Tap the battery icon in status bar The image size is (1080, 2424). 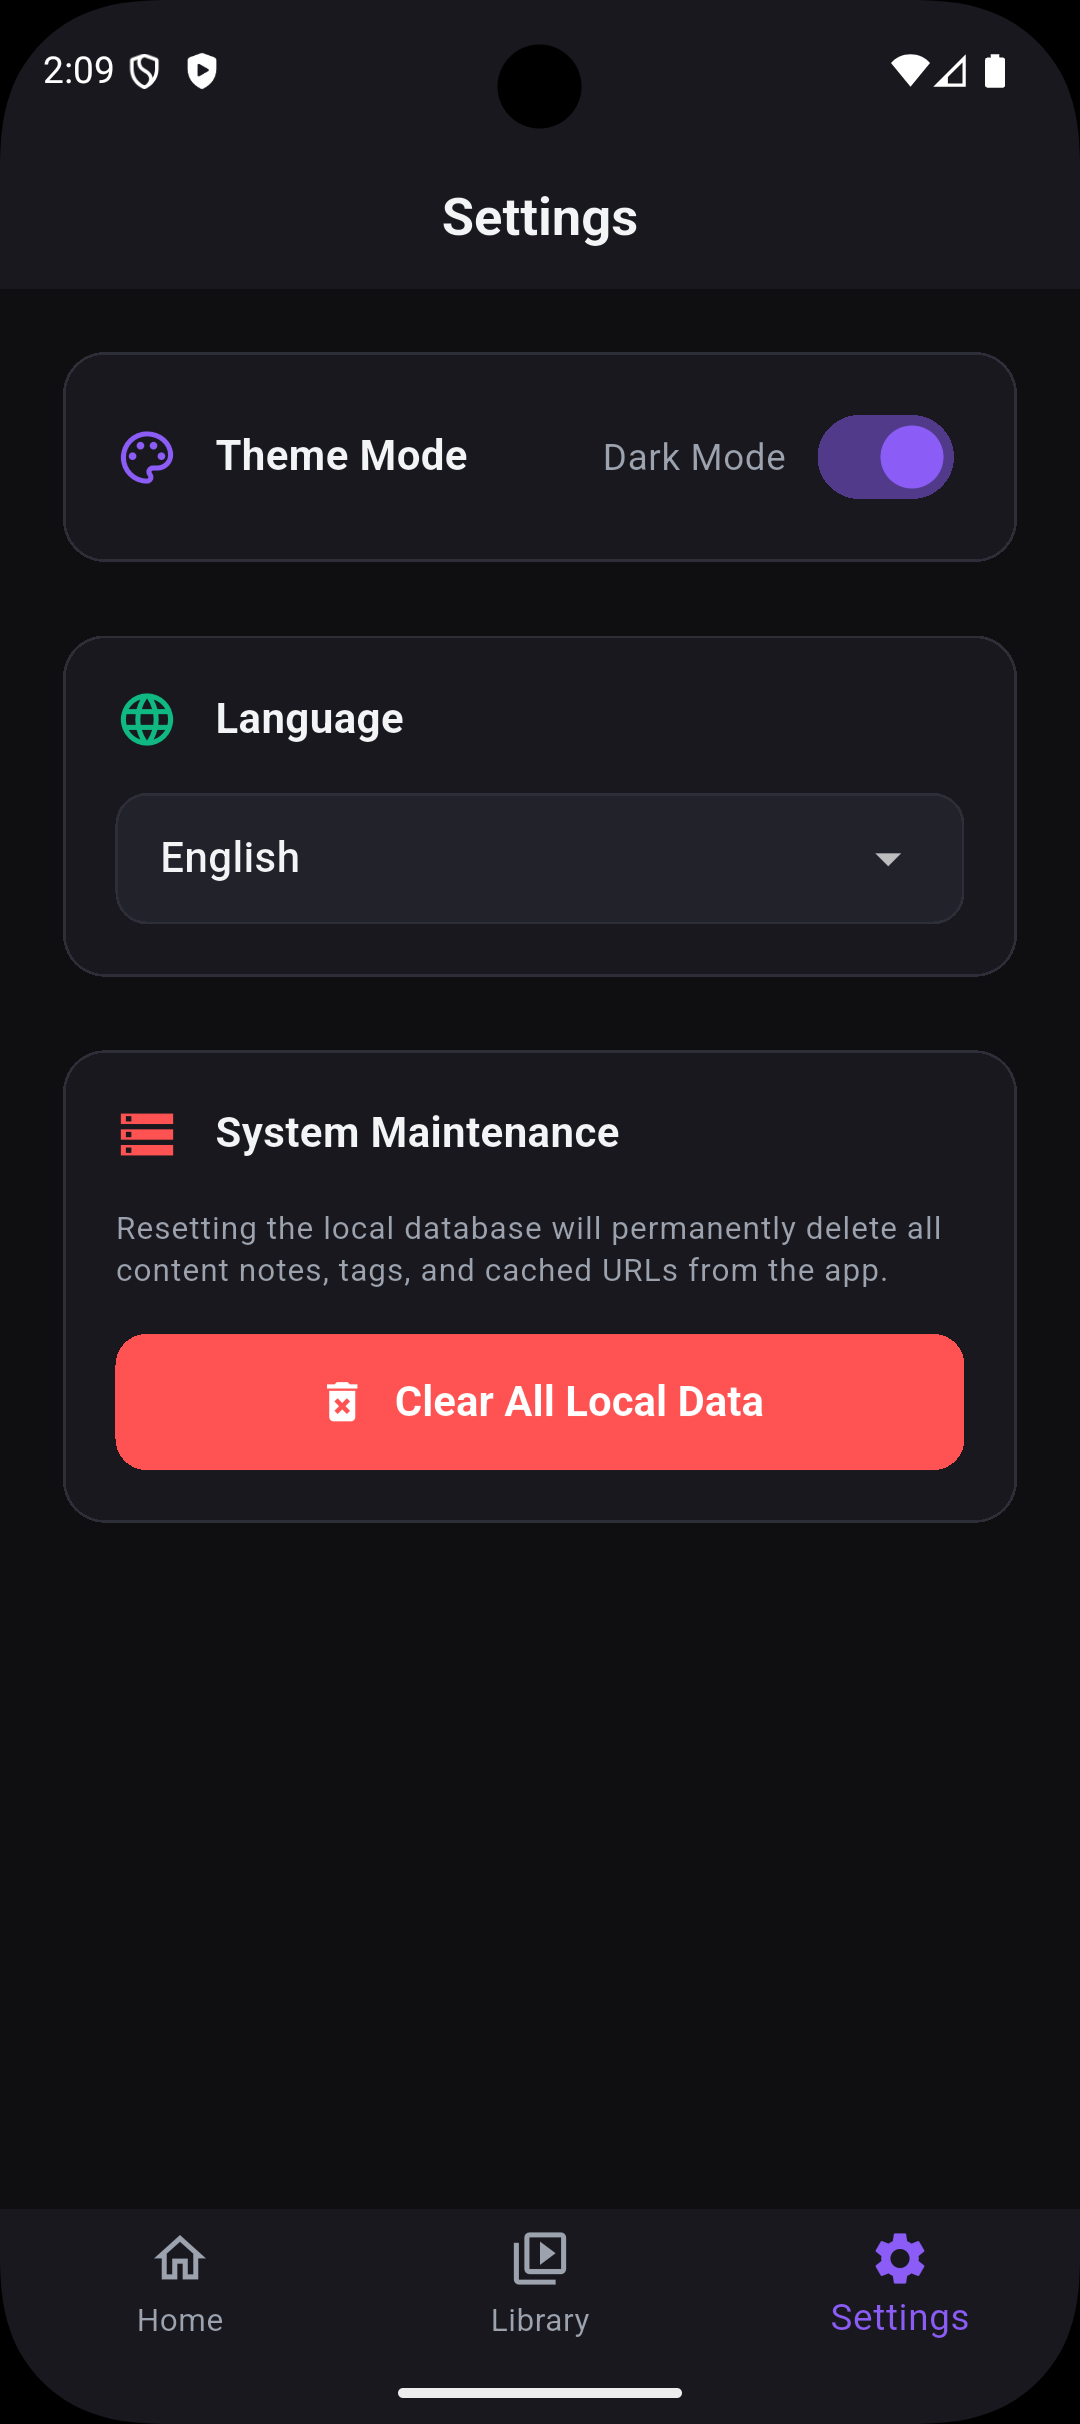pos(995,71)
